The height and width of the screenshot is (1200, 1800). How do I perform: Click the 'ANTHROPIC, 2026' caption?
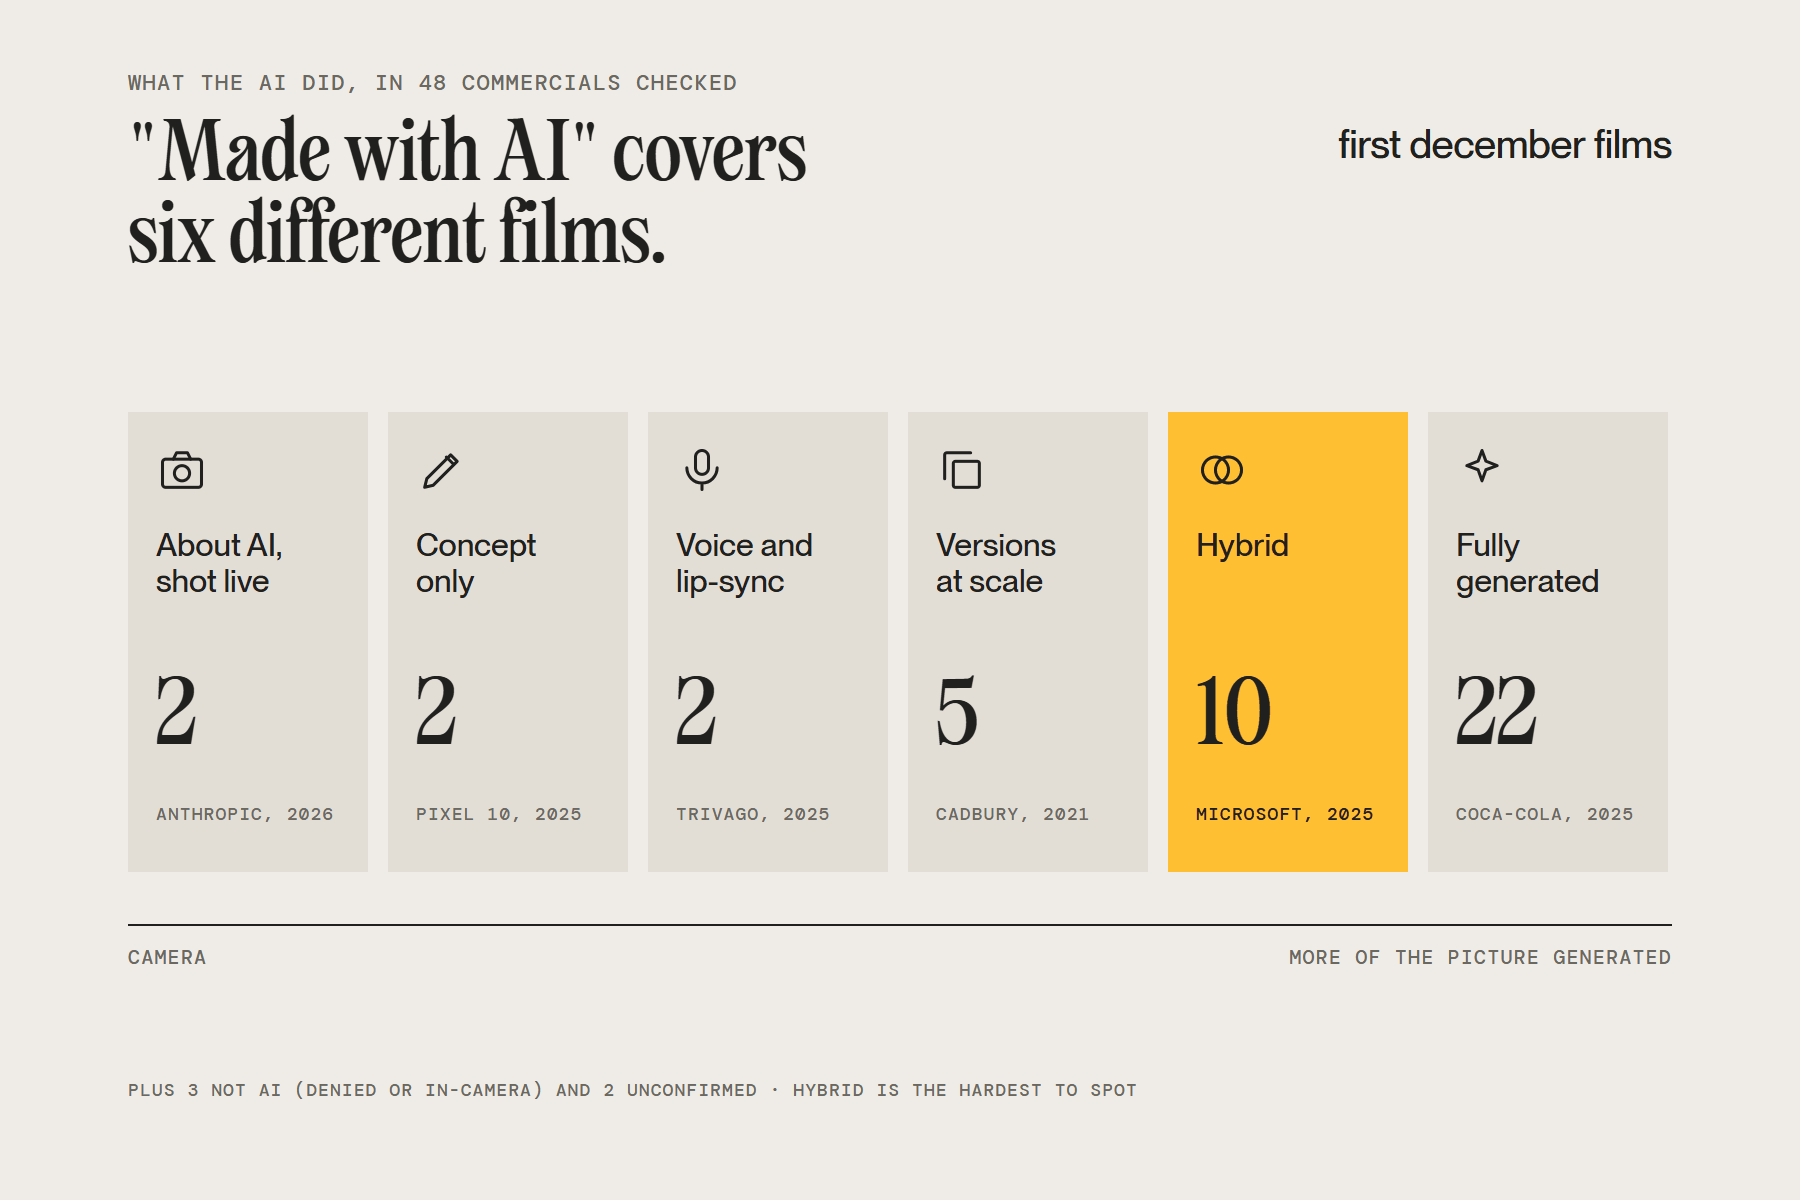pyautogui.click(x=244, y=814)
